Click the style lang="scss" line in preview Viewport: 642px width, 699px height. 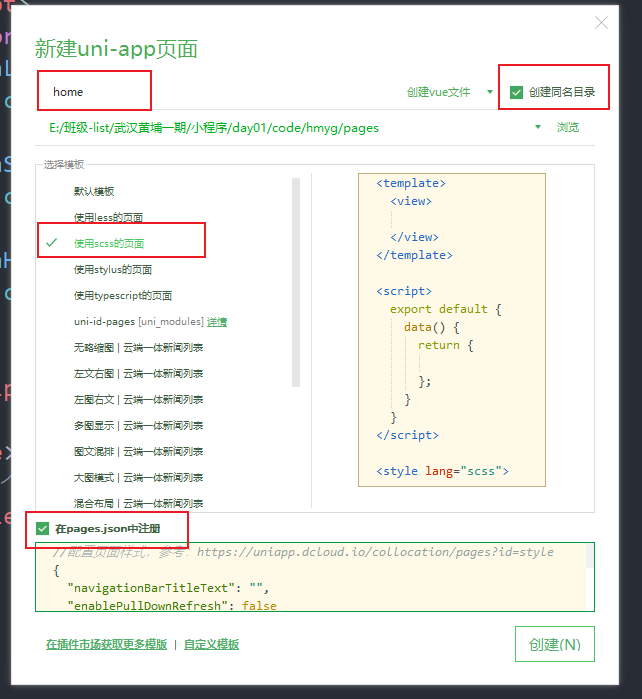[x=442, y=471]
